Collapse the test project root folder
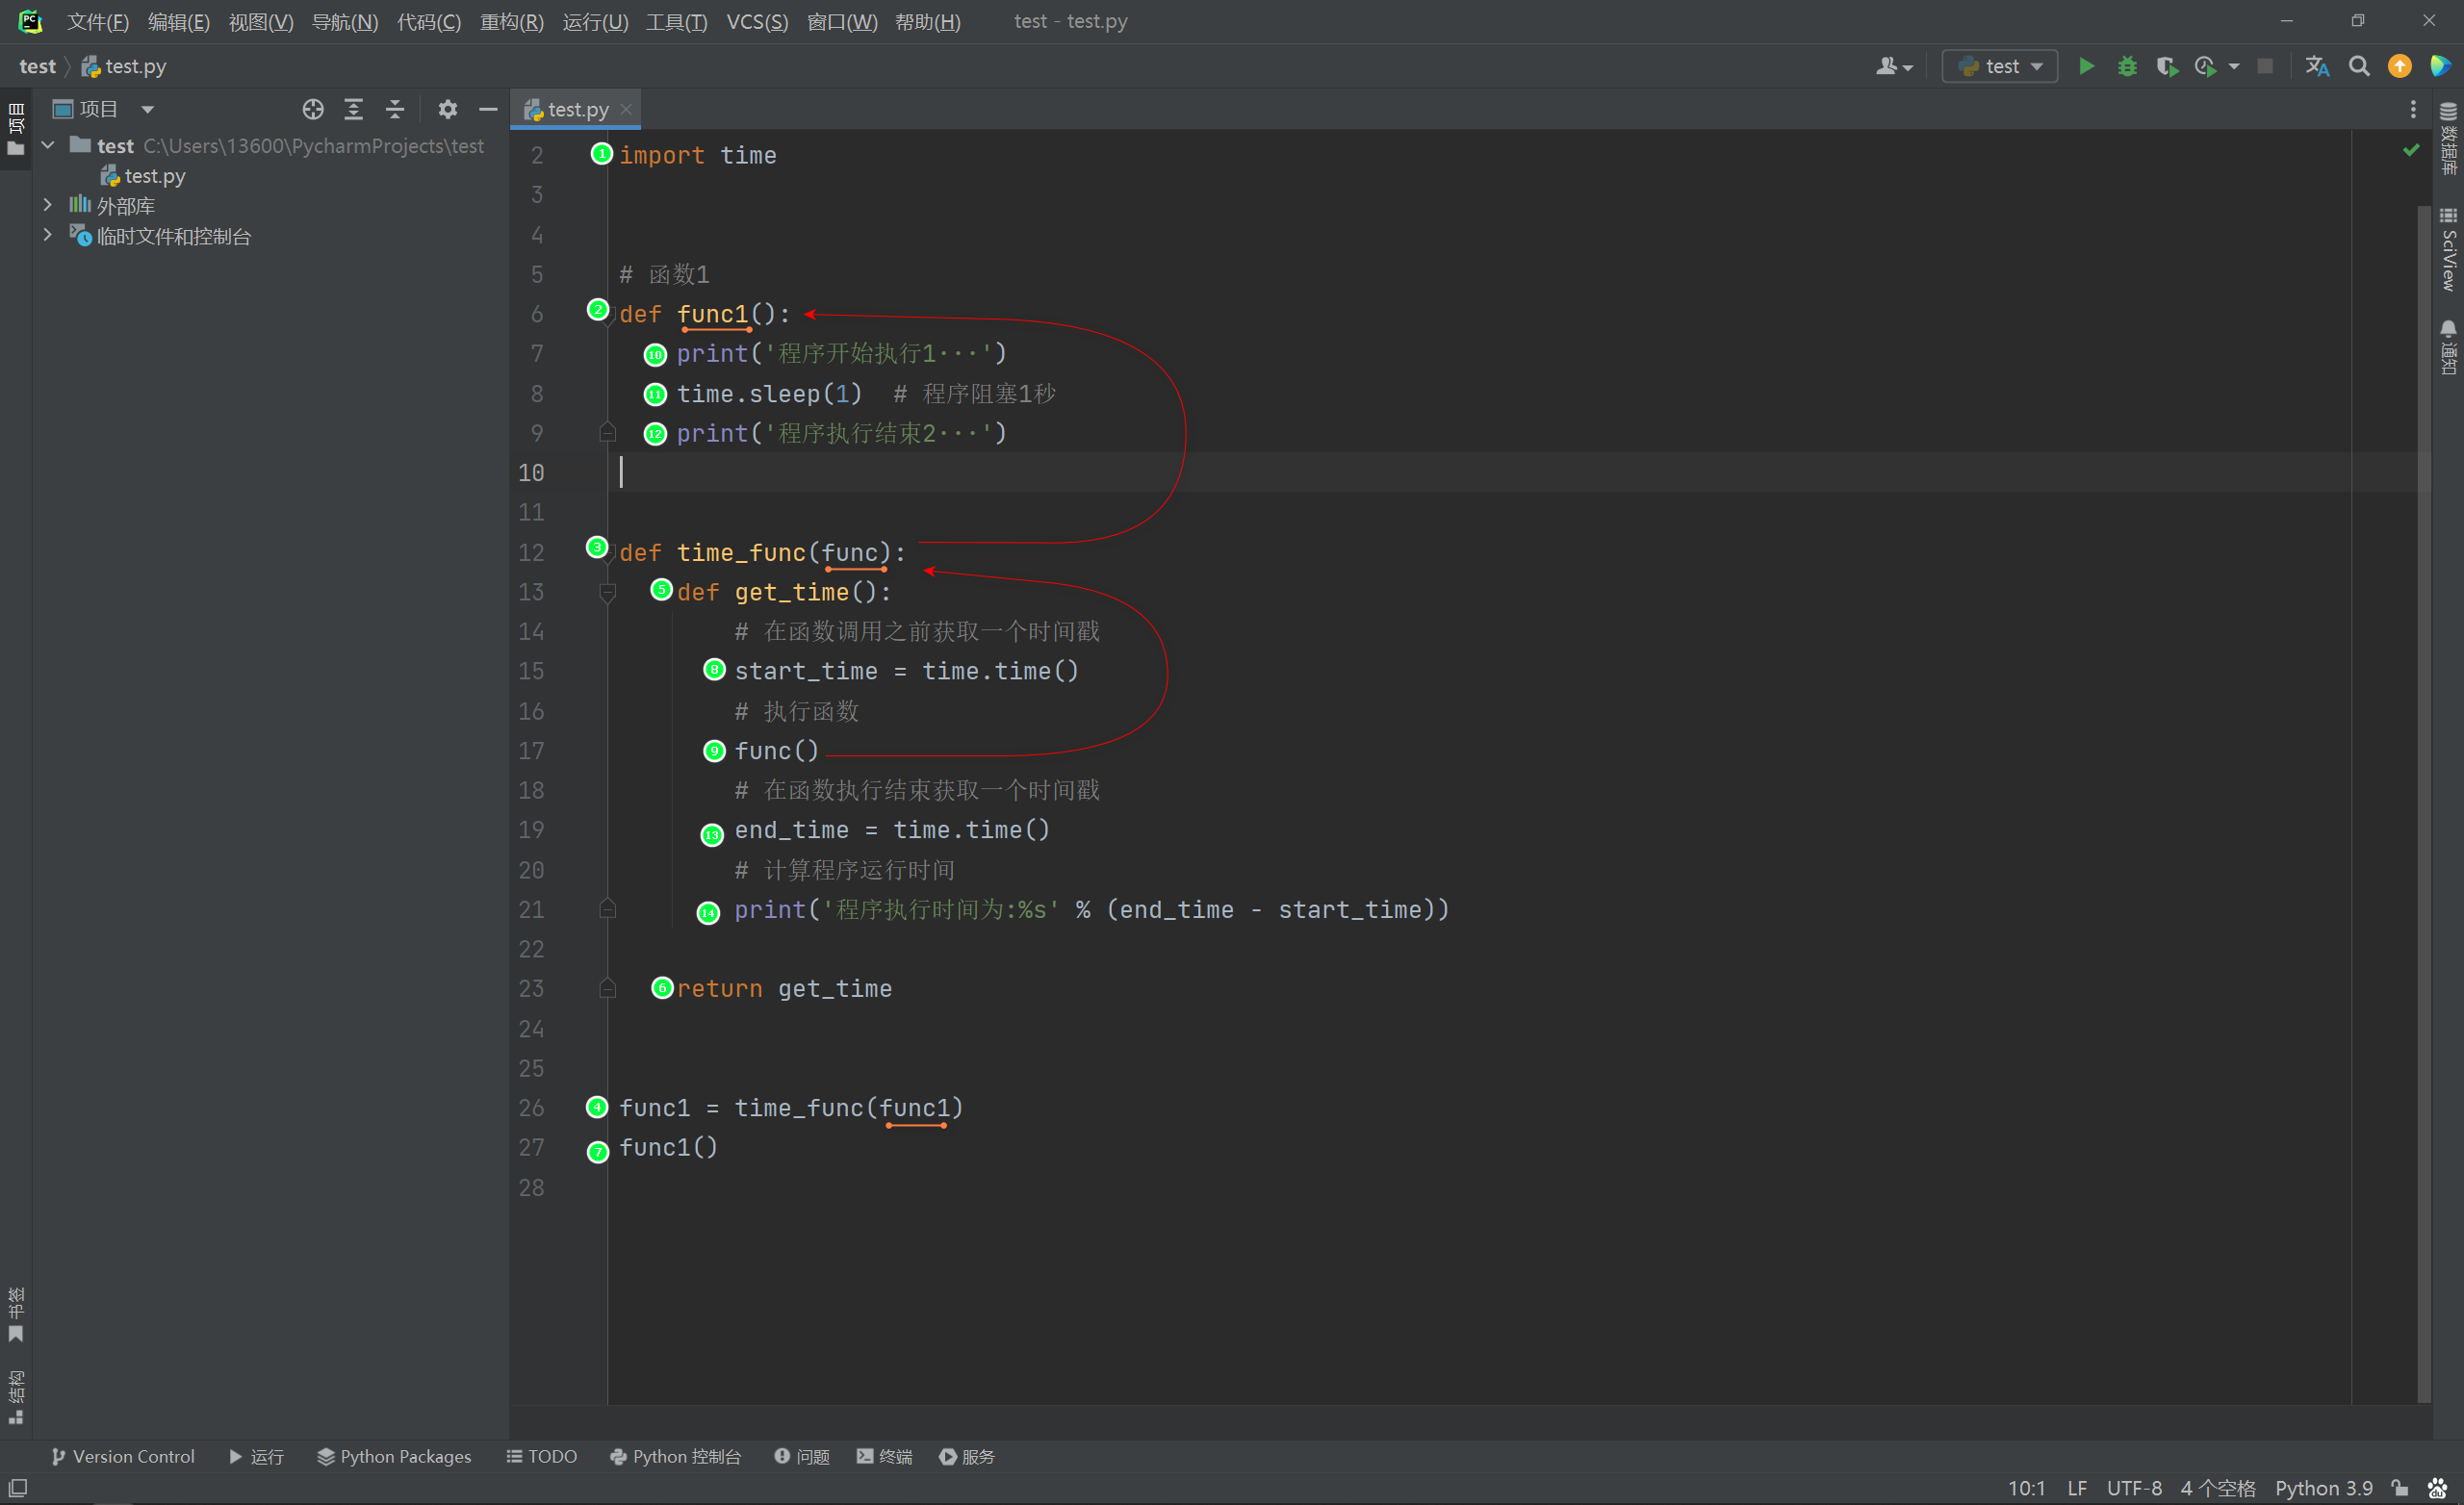 [x=47, y=145]
